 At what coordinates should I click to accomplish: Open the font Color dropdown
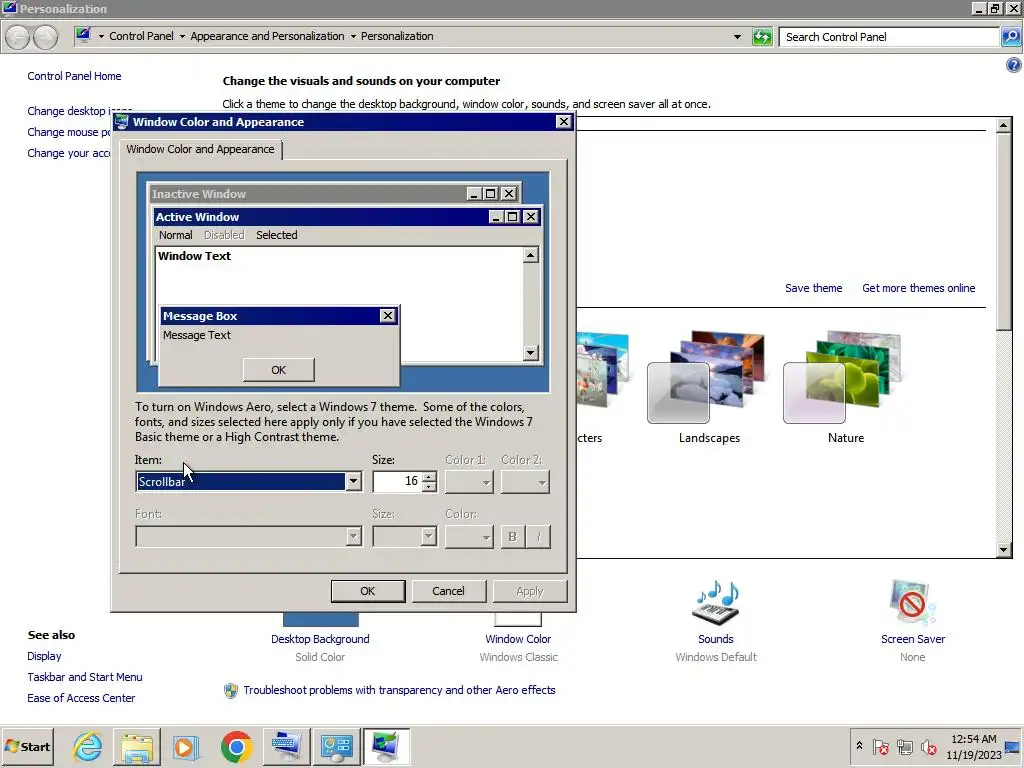(x=469, y=537)
